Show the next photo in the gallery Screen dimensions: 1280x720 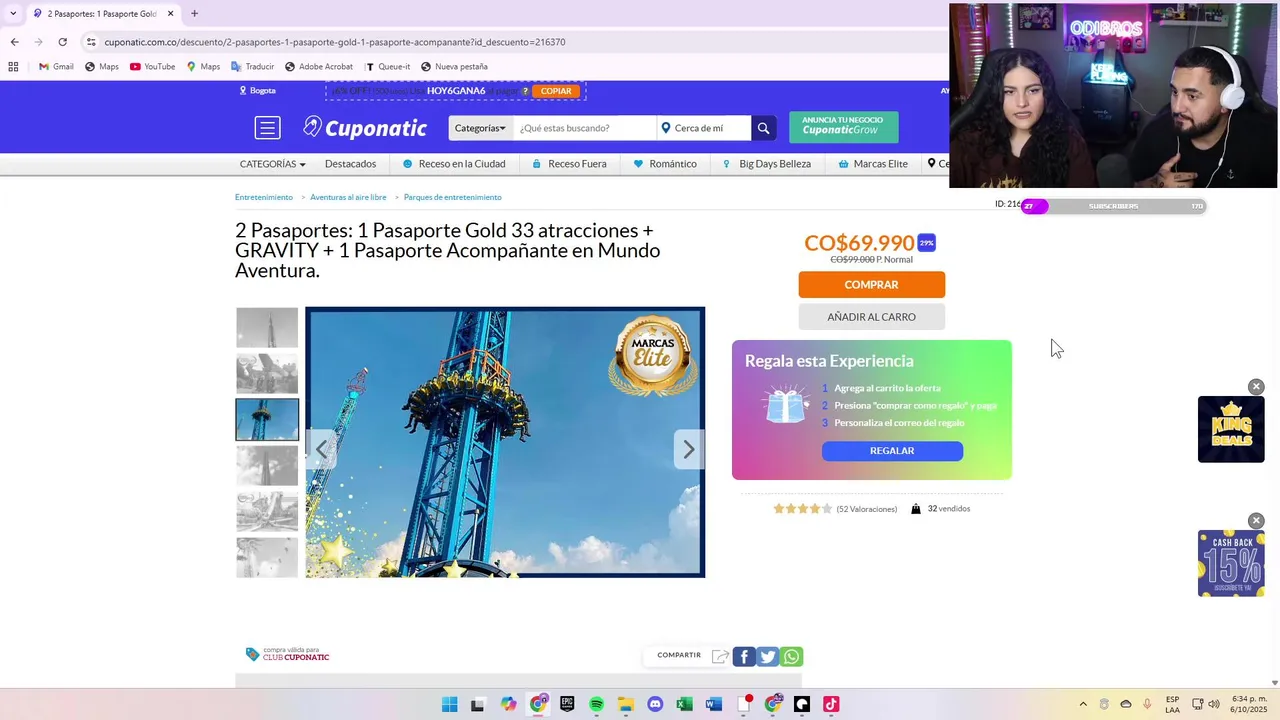coord(688,449)
